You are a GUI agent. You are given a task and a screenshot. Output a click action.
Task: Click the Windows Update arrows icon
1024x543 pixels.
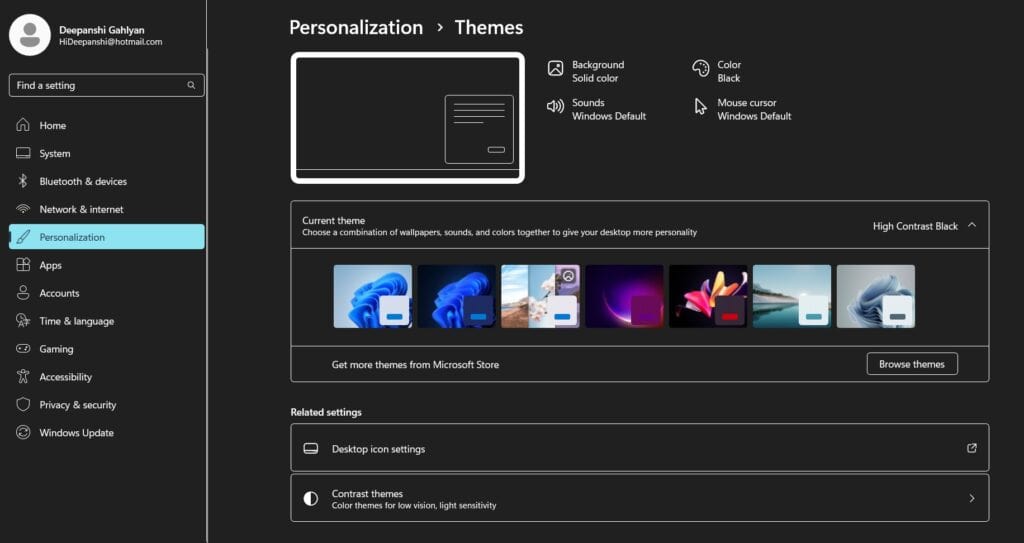point(23,433)
